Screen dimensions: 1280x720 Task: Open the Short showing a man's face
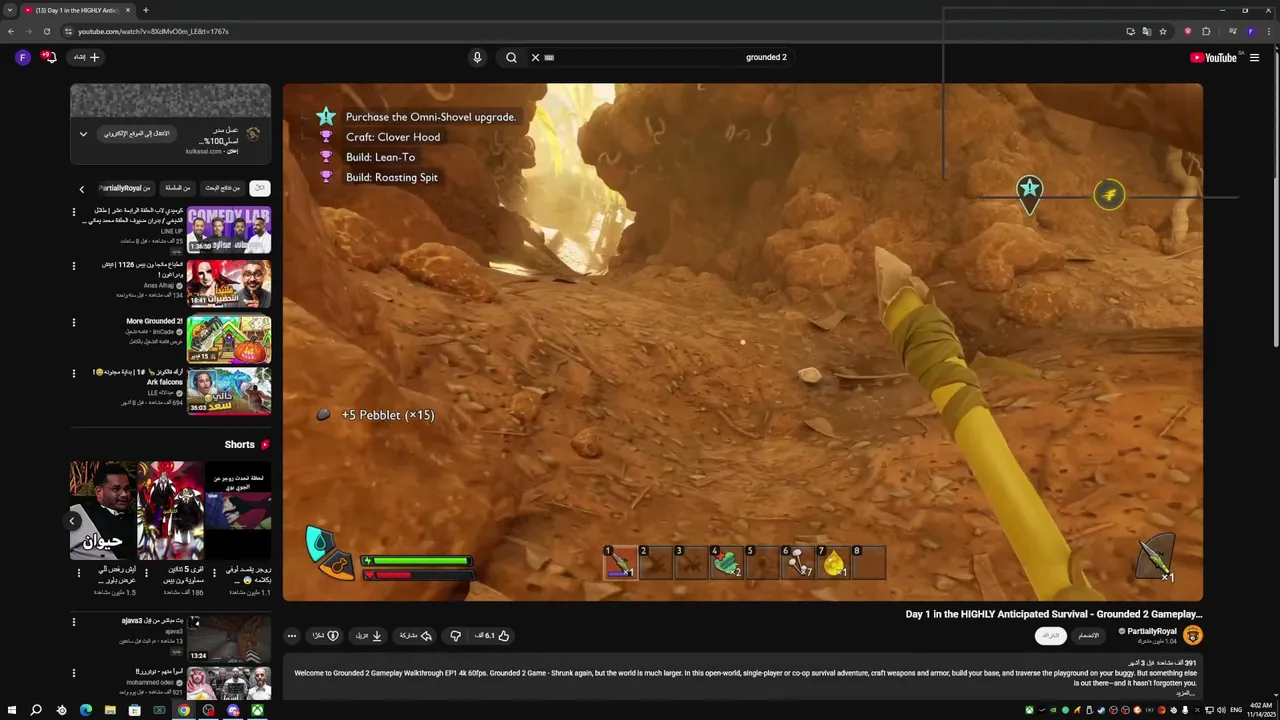pyautogui.click(x=102, y=510)
